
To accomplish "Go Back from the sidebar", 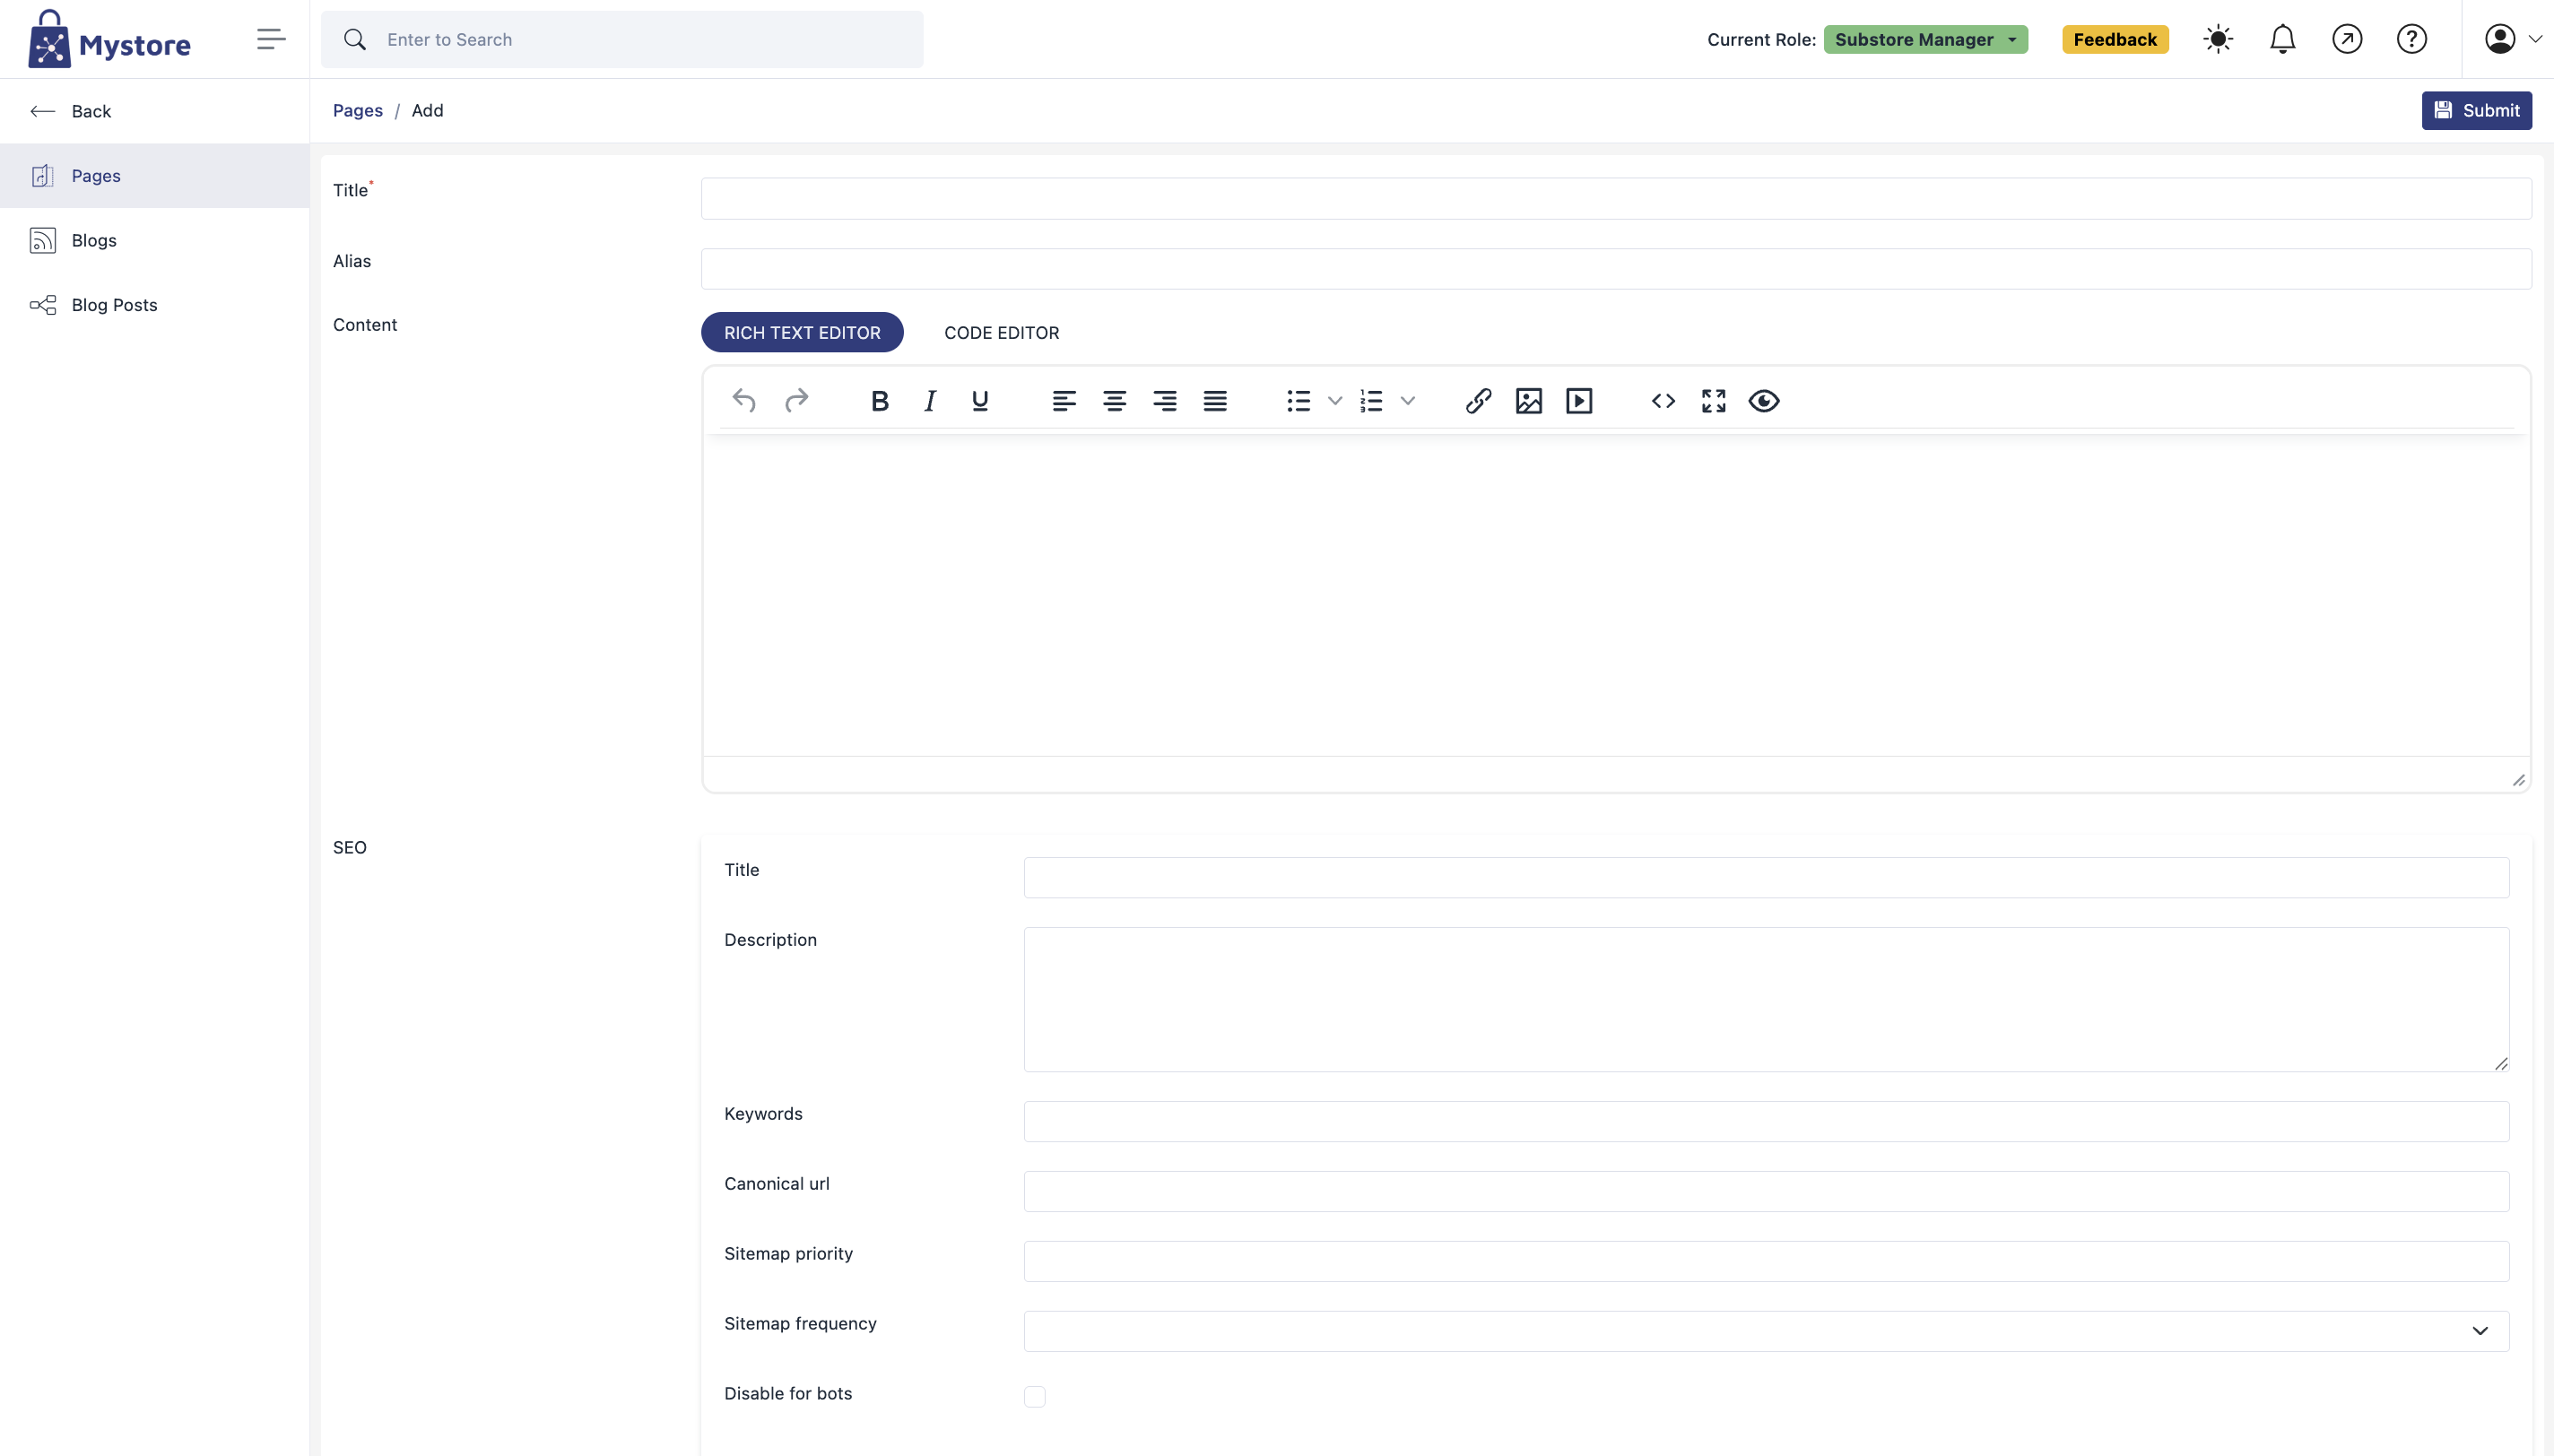I will (x=154, y=111).
